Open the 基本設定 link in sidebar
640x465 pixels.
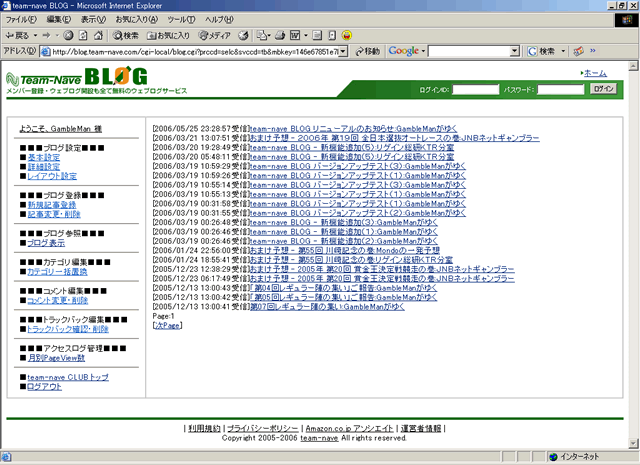click(x=43, y=157)
